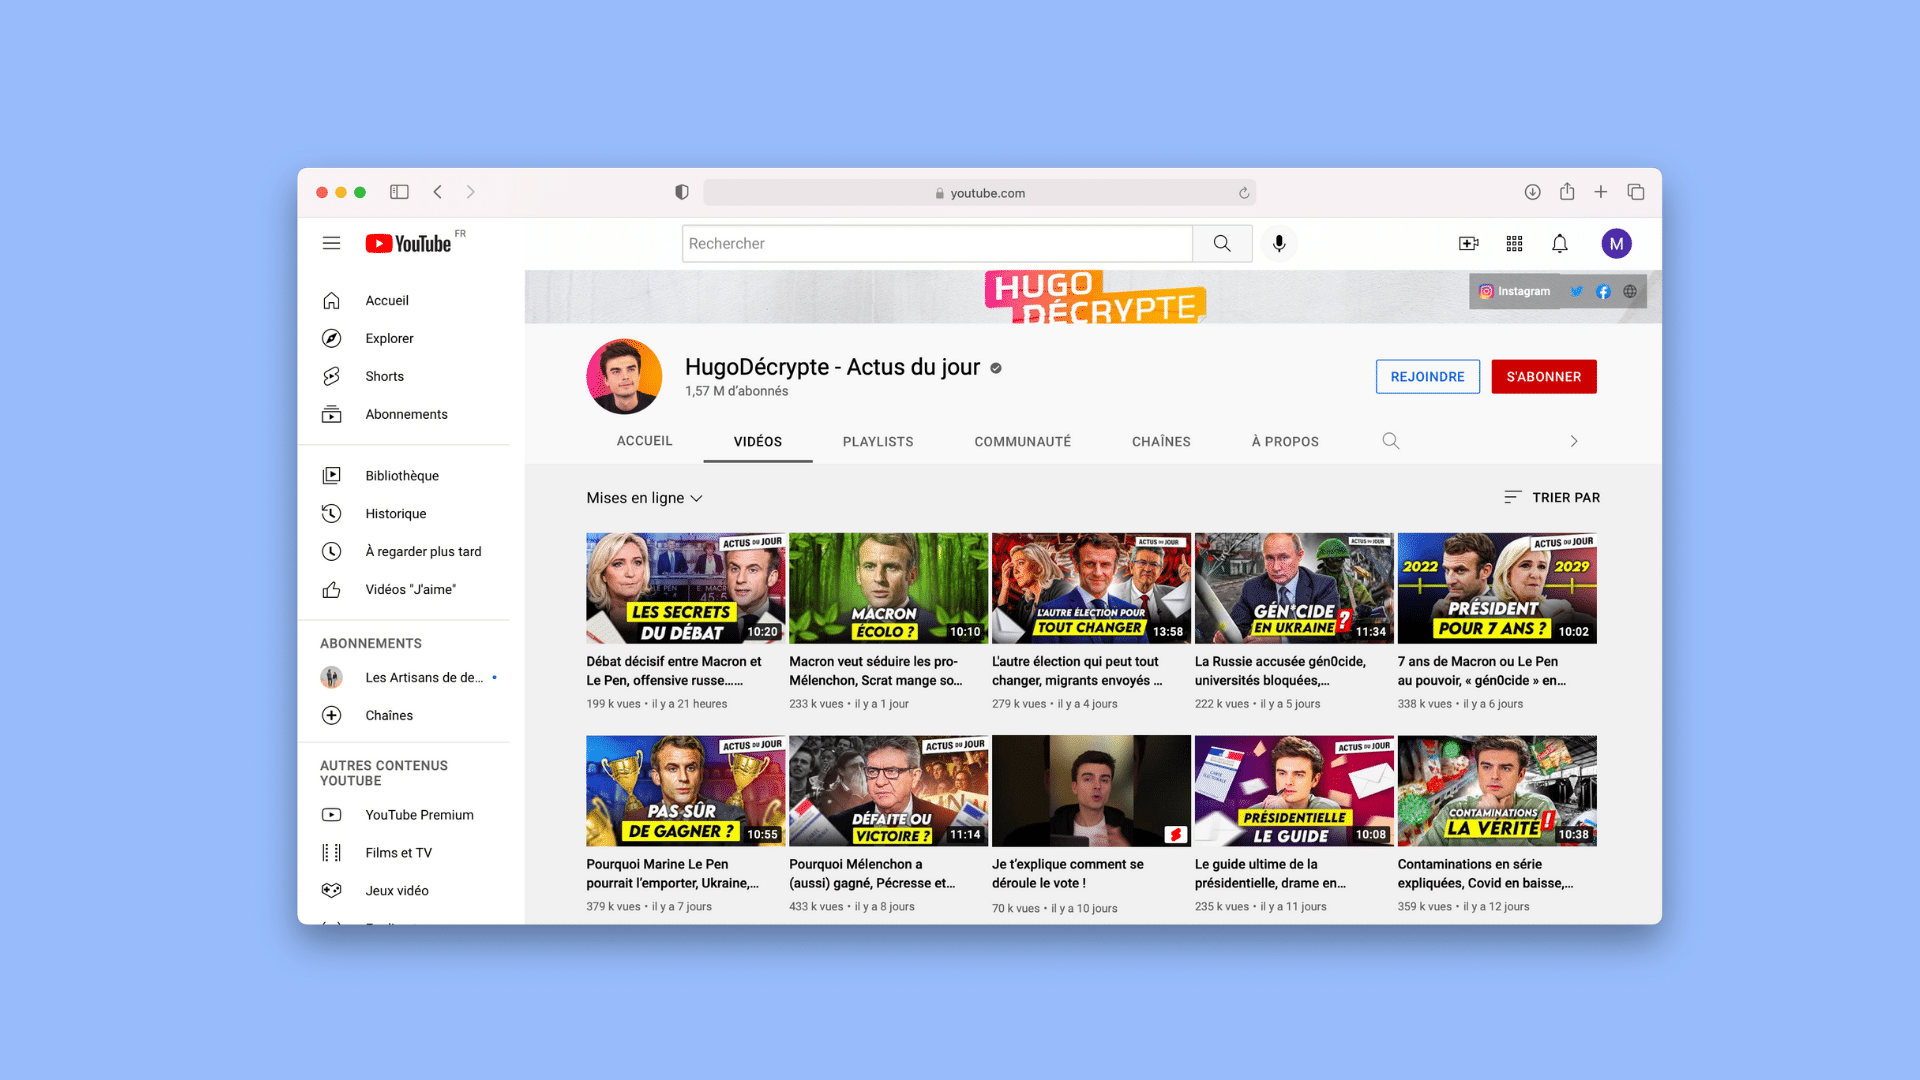Open the LES SECRETS DU DÉBAT thumbnail
Image resolution: width=1920 pixels, height=1080 pixels.
pos(686,588)
